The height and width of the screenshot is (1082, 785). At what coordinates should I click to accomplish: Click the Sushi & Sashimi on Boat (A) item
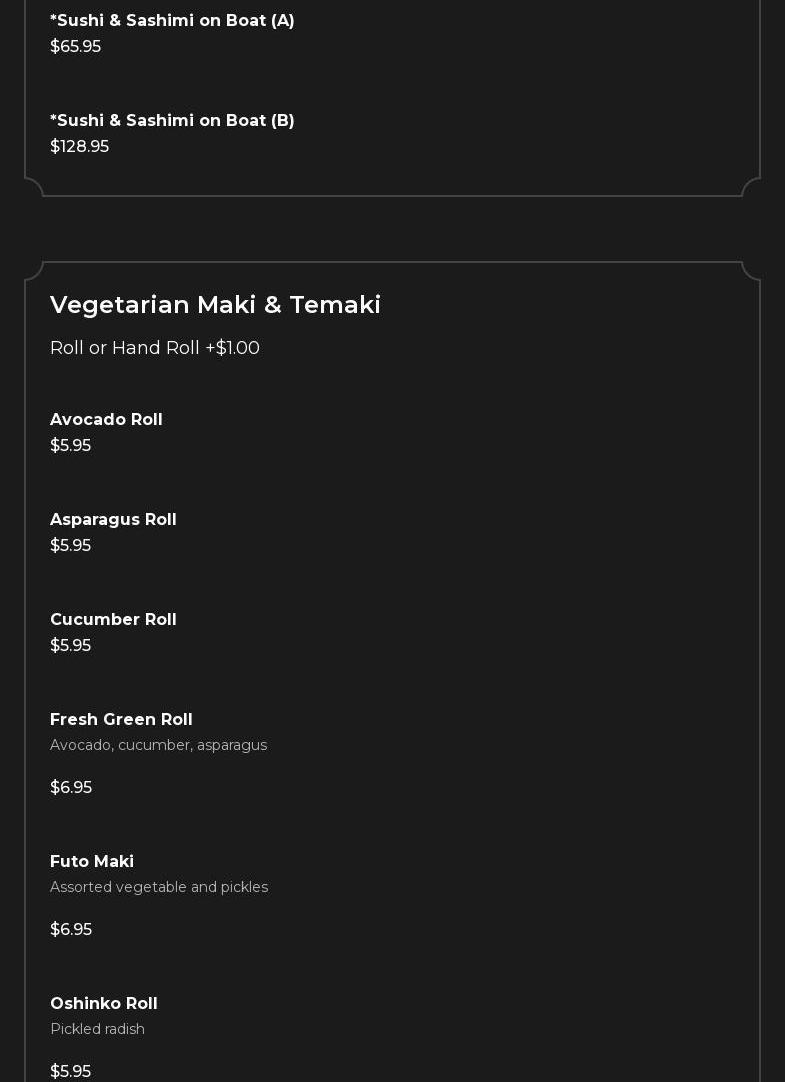tap(172, 21)
